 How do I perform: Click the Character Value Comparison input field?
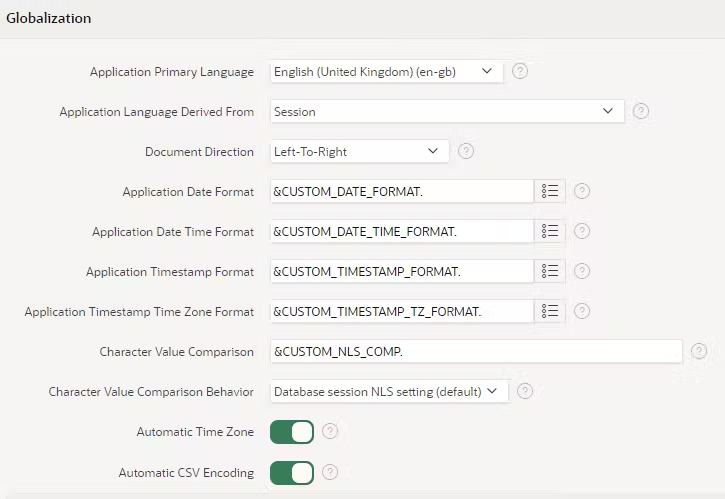click(476, 351)
